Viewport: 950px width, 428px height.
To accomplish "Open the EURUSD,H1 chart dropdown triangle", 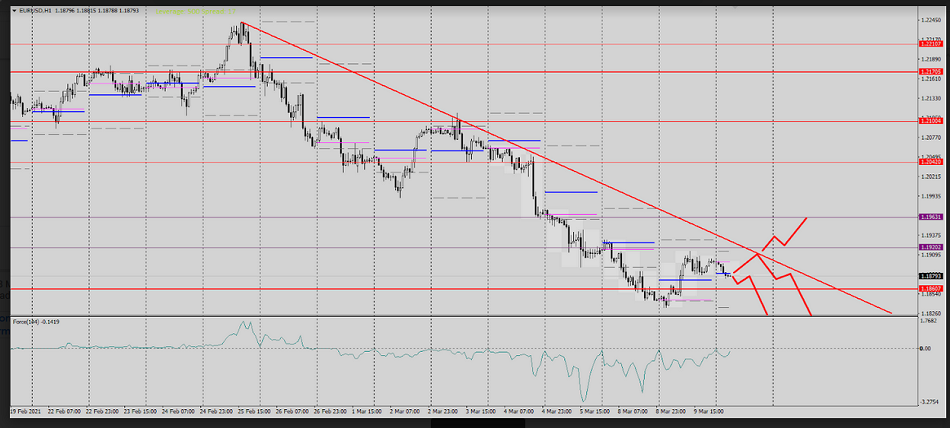I will click(x=14, y=10).
